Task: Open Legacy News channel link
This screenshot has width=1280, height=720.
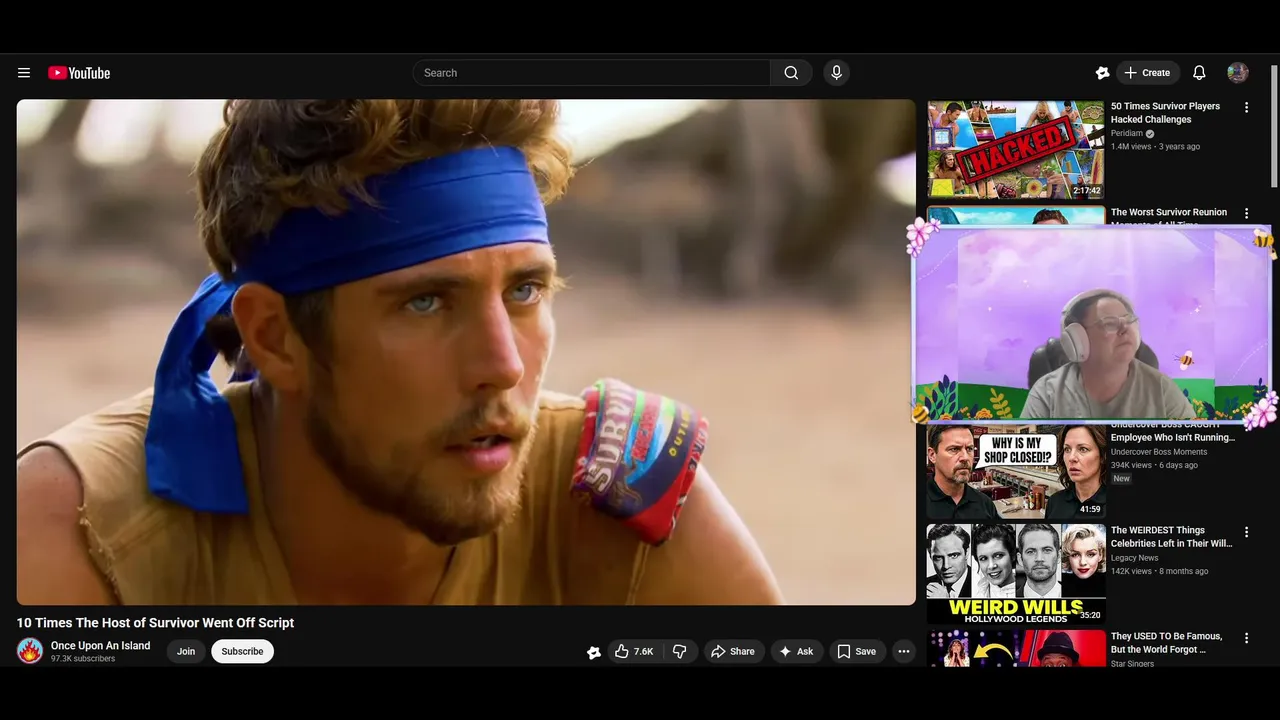Action: click(1135, 558)
